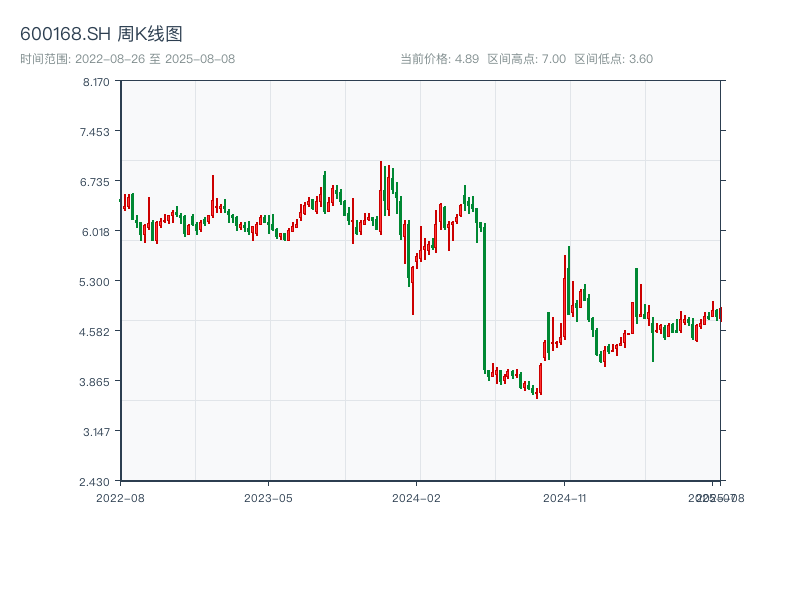The image size is (800, 600).
Task: Select the 5.300 y-axis tick label
Action: 97,281
